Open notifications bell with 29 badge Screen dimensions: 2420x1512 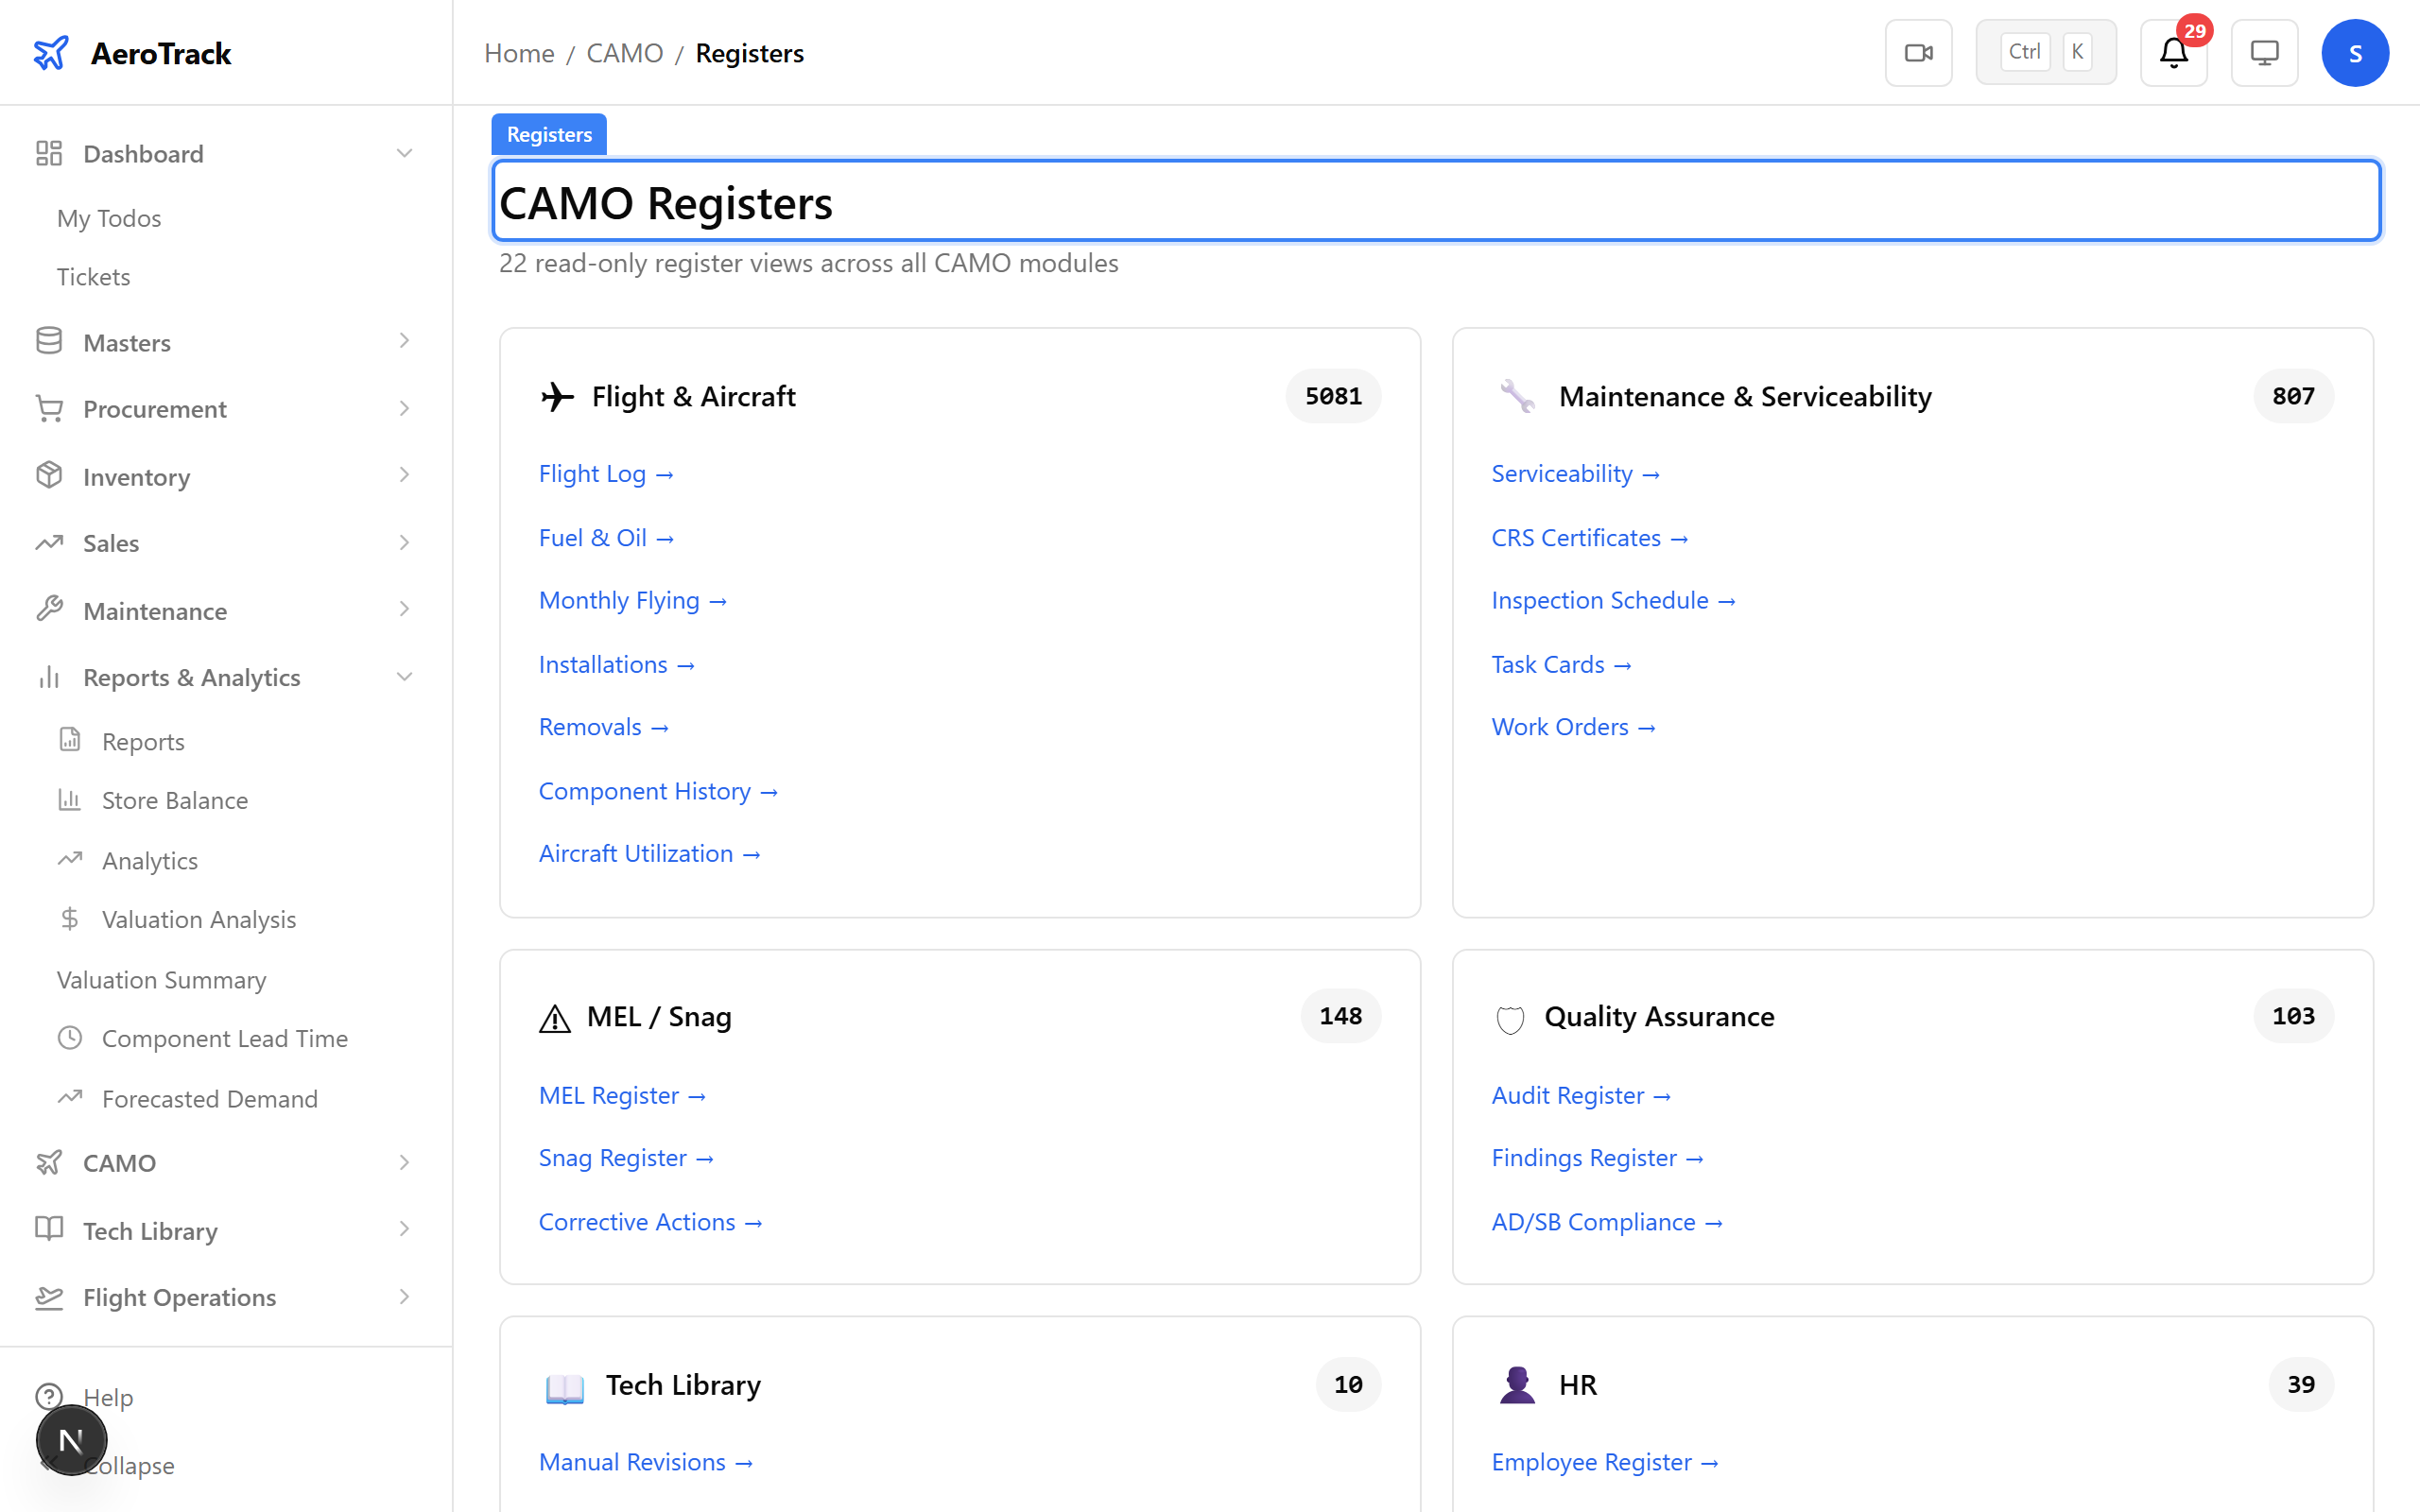point(2173,53)
